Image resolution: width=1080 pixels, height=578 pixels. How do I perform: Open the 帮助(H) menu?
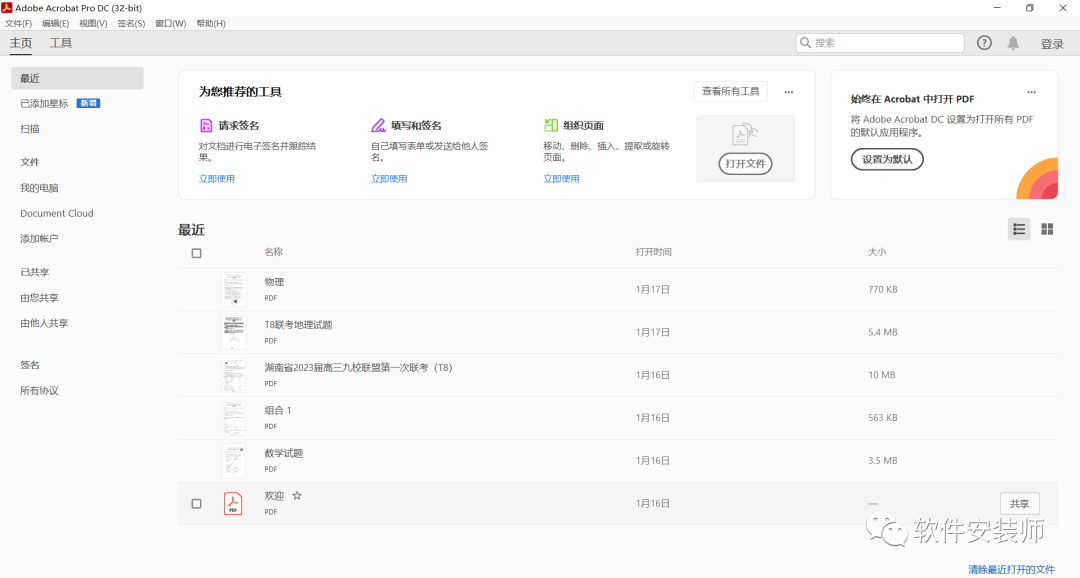coord(211,23)
